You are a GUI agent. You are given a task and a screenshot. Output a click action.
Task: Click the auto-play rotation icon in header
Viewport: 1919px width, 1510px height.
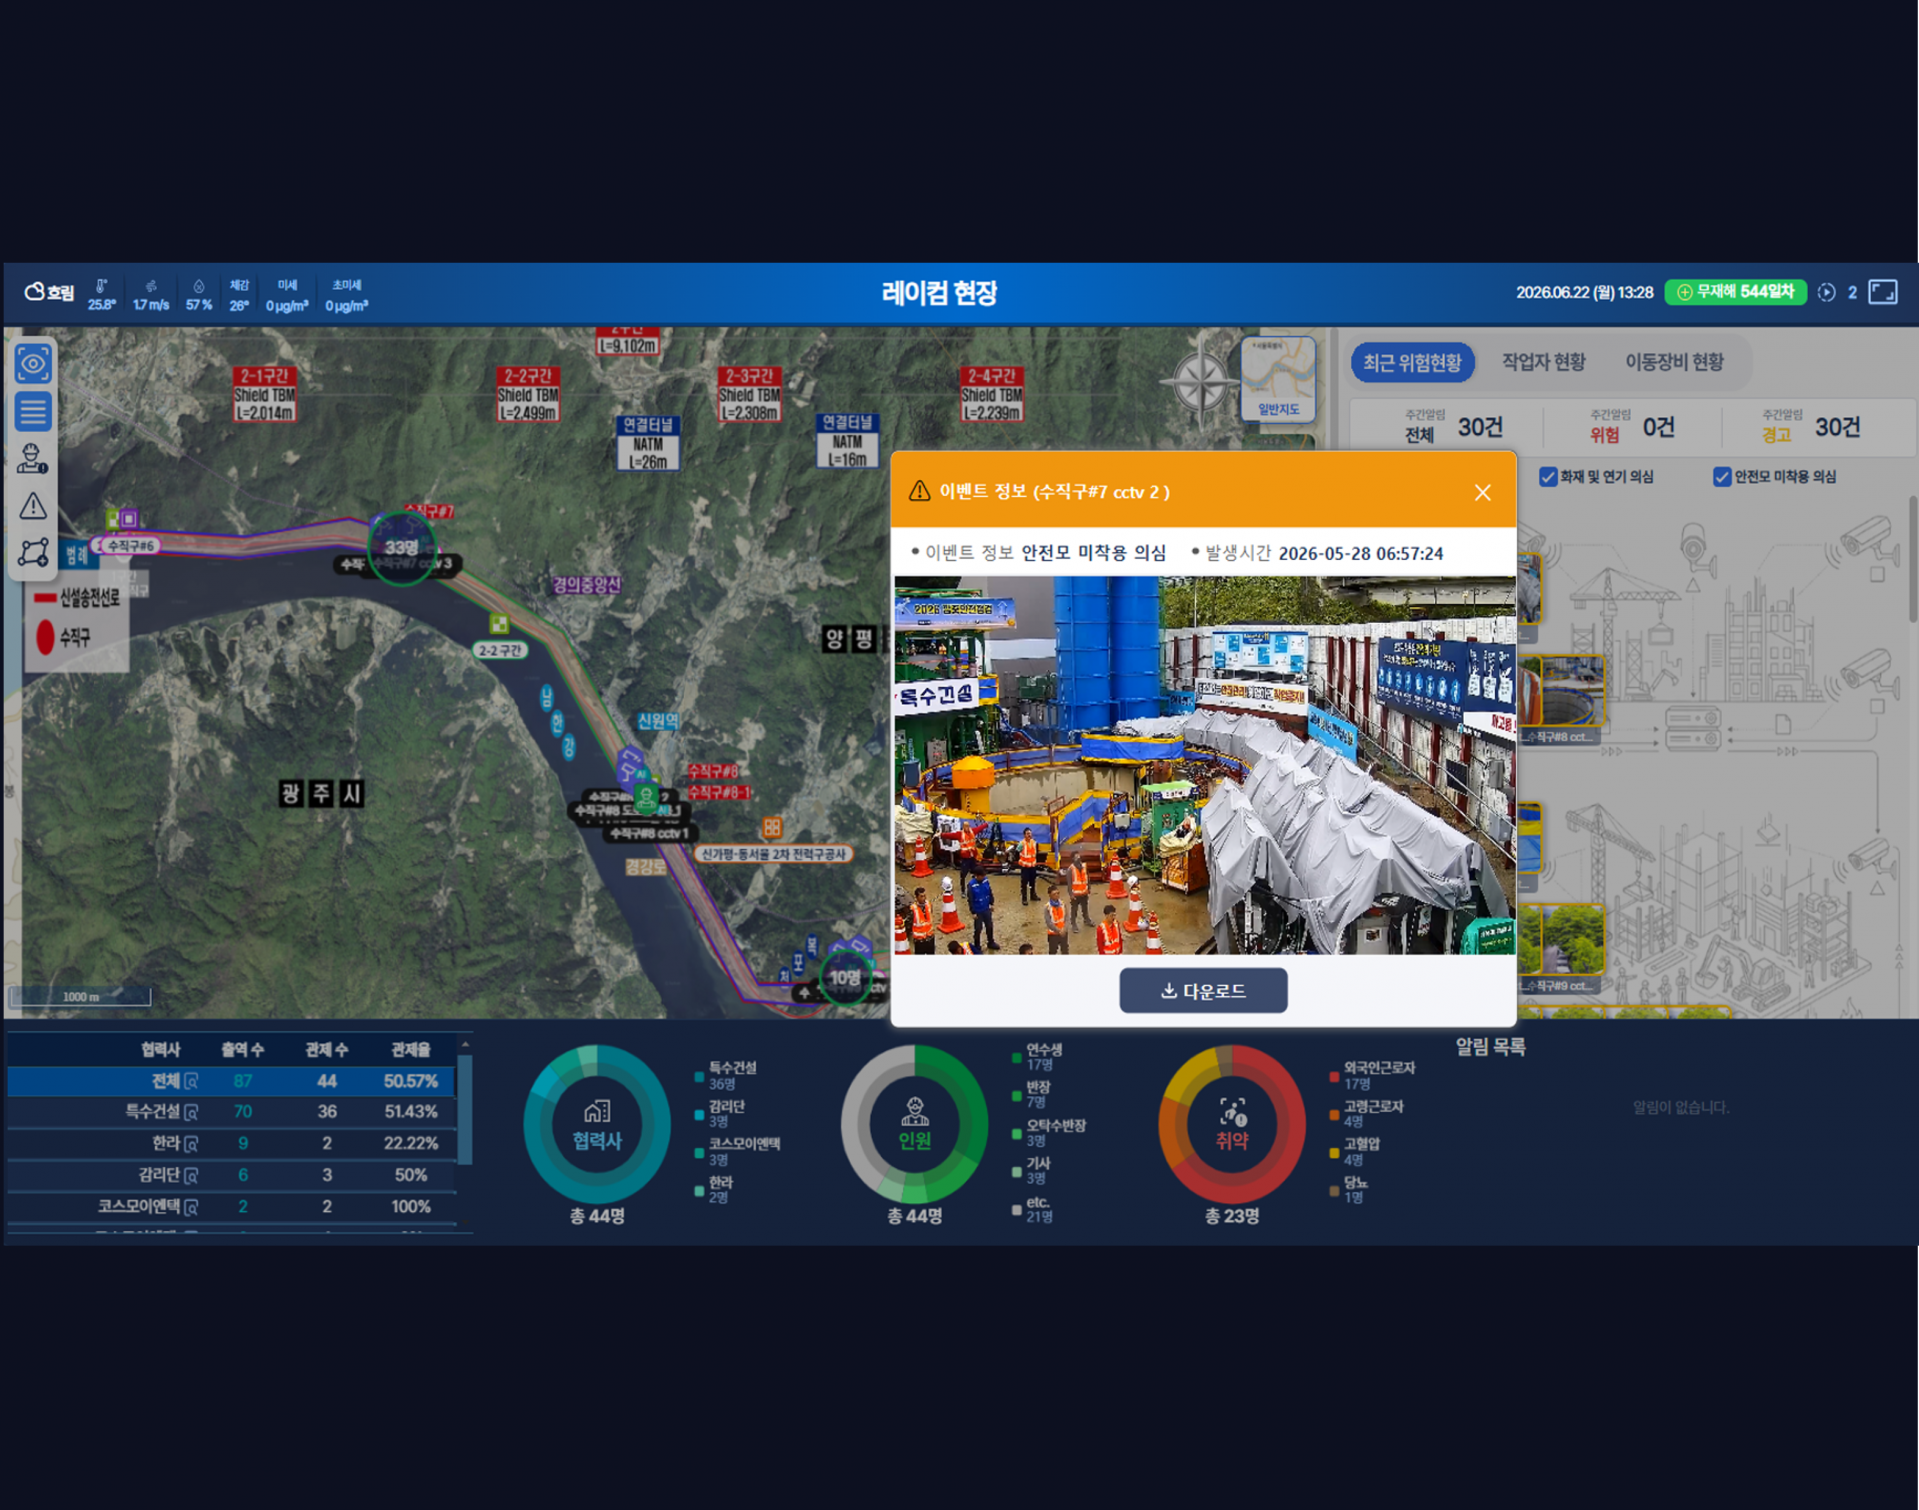pyautogui.click(x=1826, y=292)
